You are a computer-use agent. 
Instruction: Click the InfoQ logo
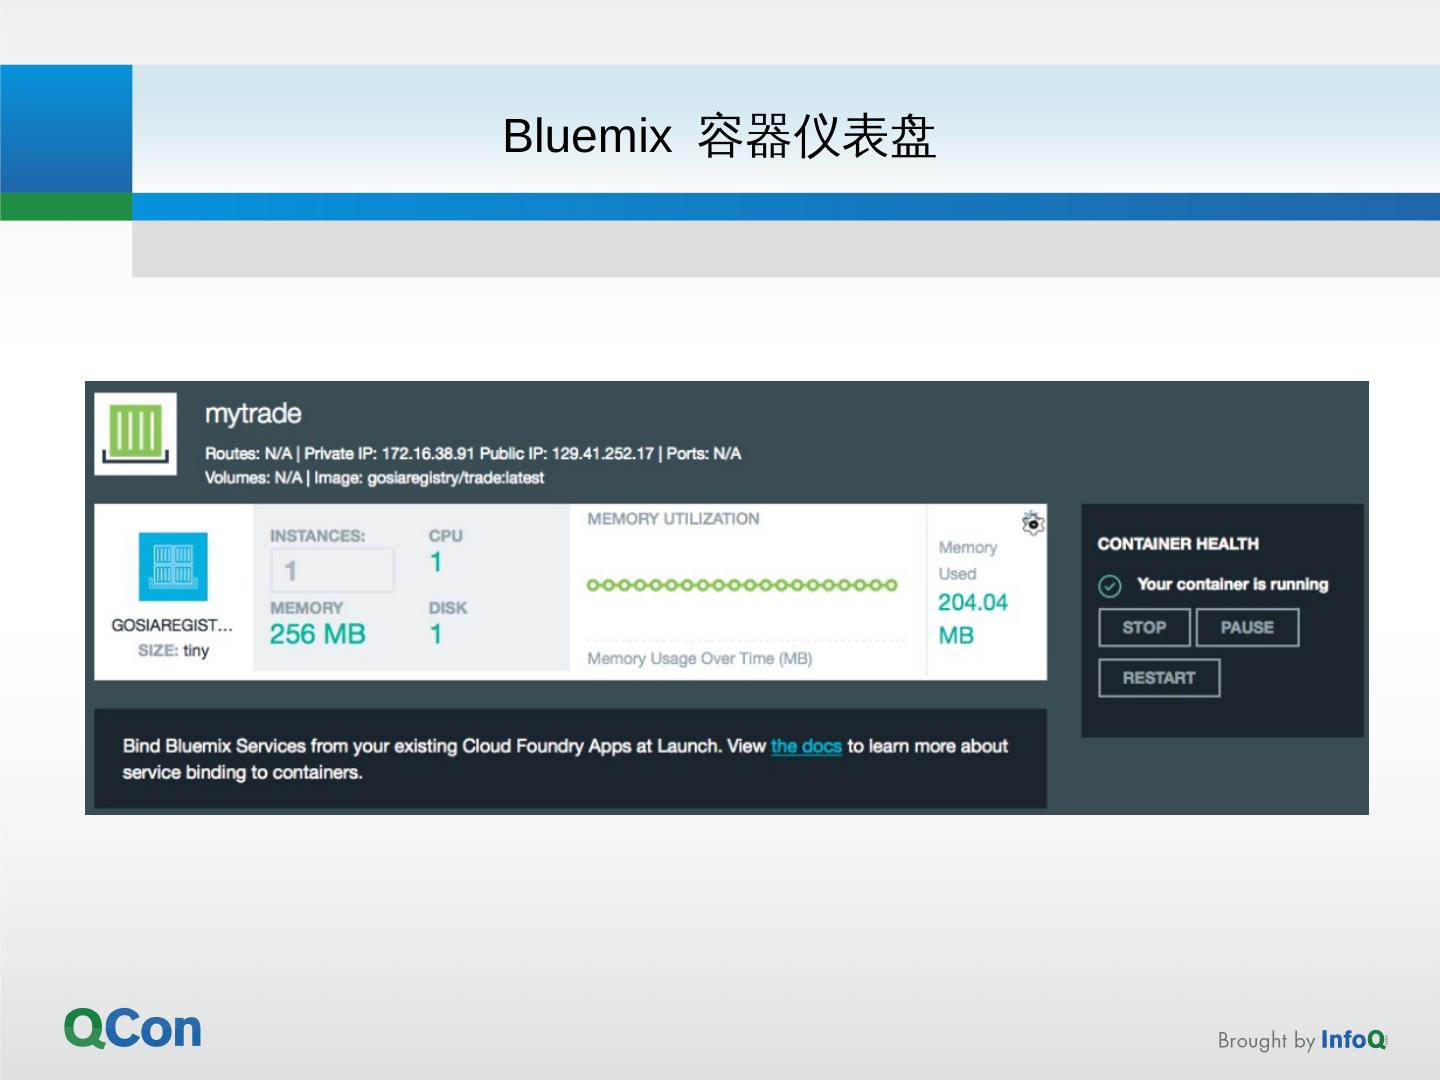click(1354, 1040)
